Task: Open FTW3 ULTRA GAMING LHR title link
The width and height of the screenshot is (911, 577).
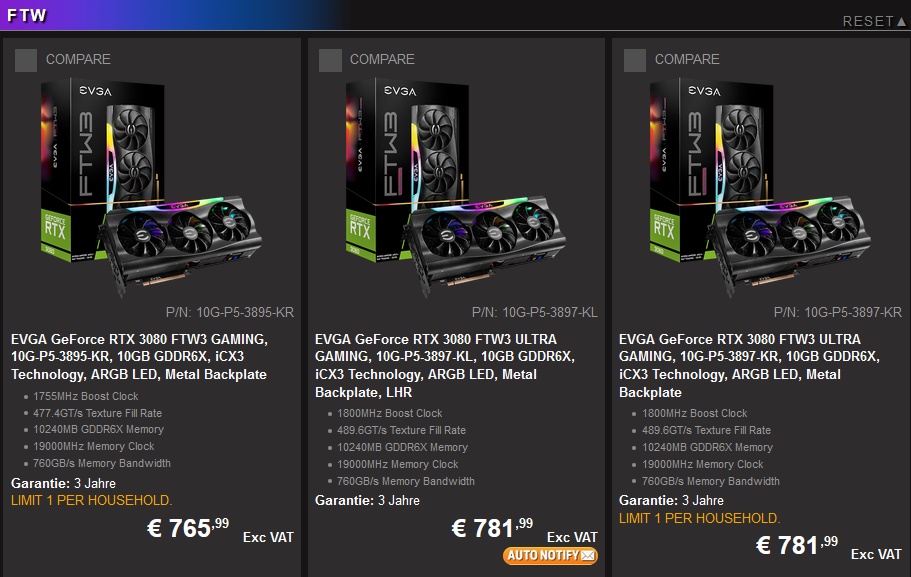Action: (x=445, y=365)
